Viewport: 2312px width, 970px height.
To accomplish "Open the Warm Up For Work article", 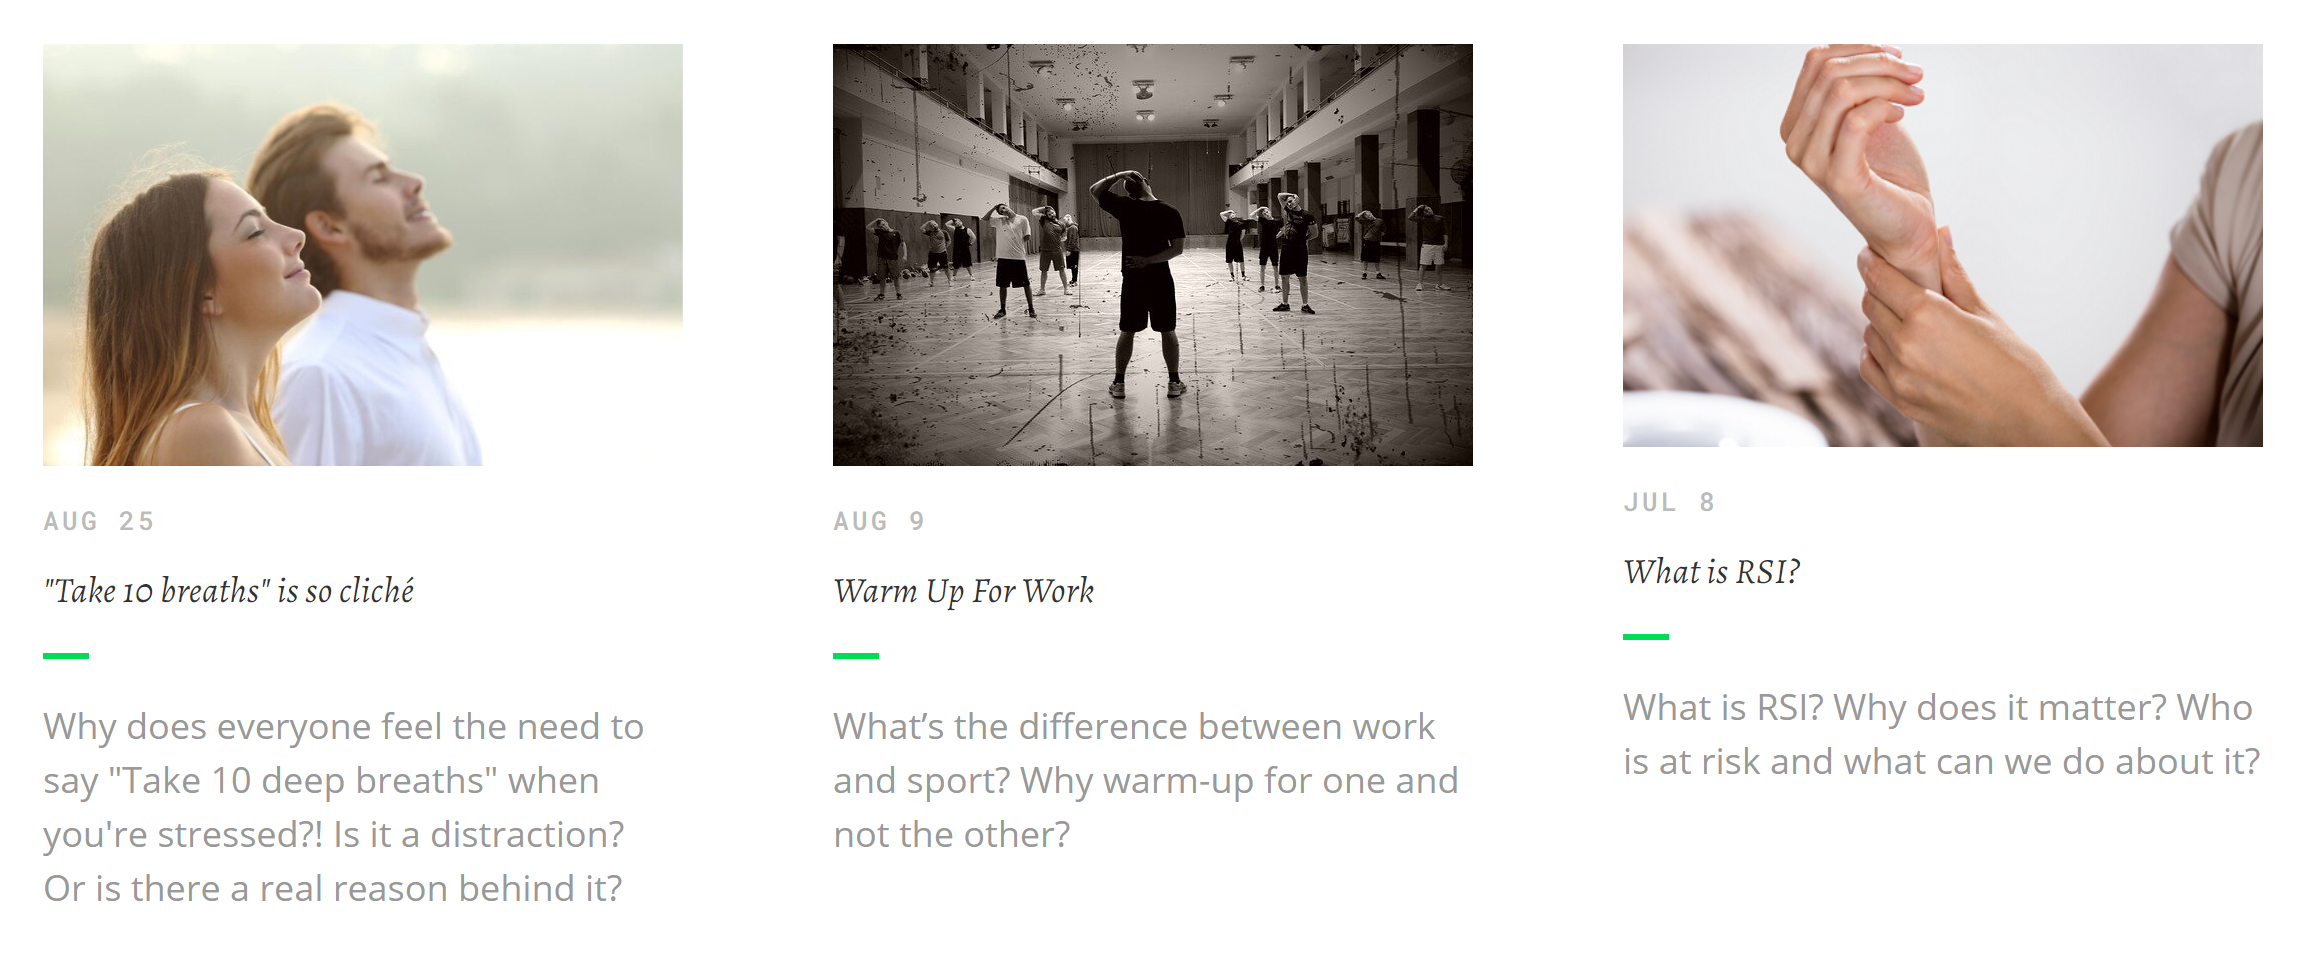I will (964, 591).
